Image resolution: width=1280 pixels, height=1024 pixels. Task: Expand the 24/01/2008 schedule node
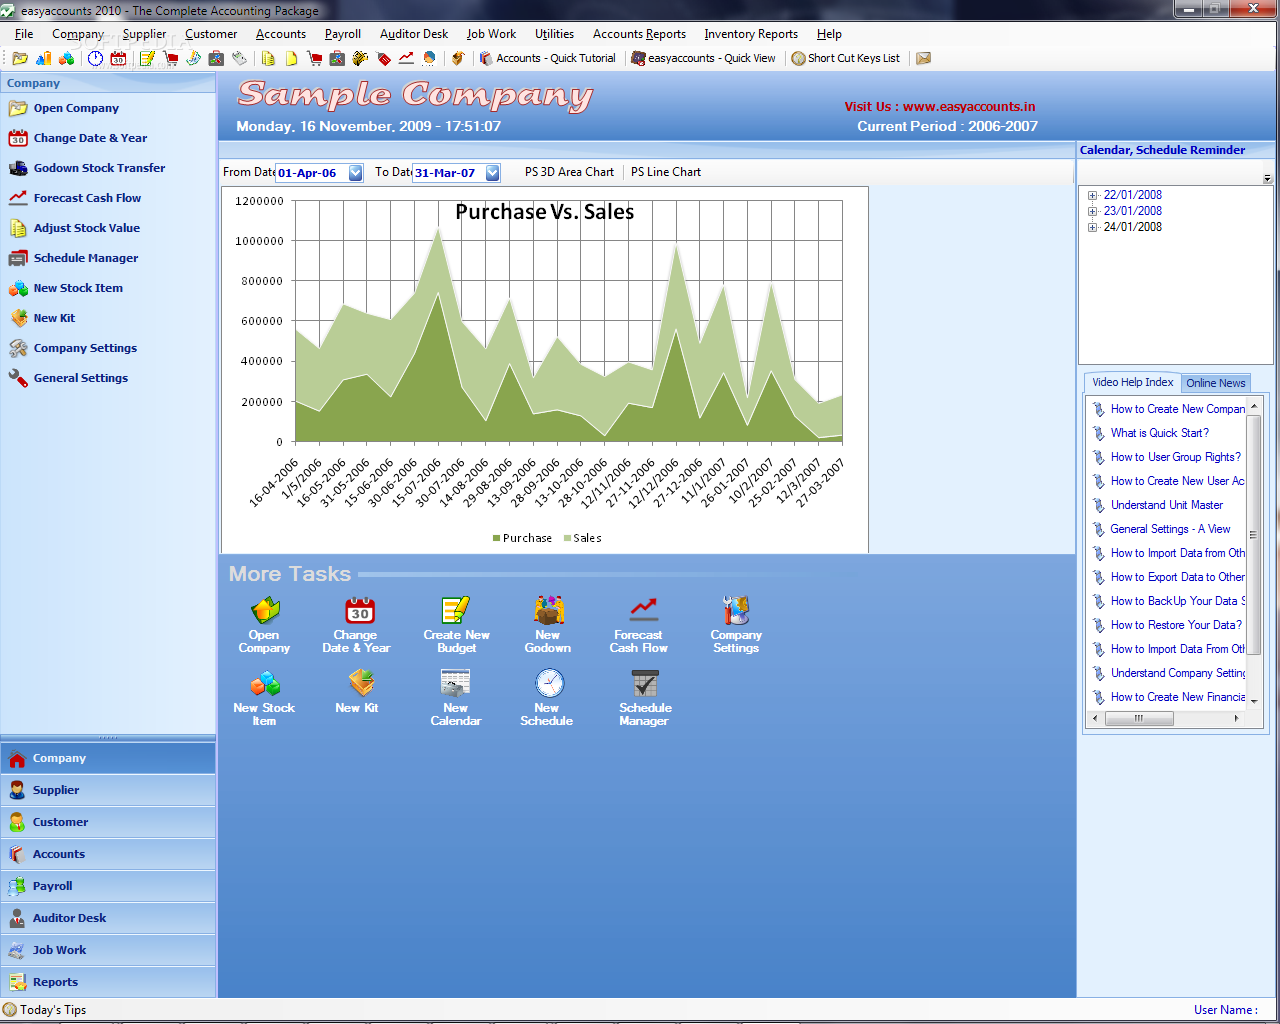(1093, 228)
